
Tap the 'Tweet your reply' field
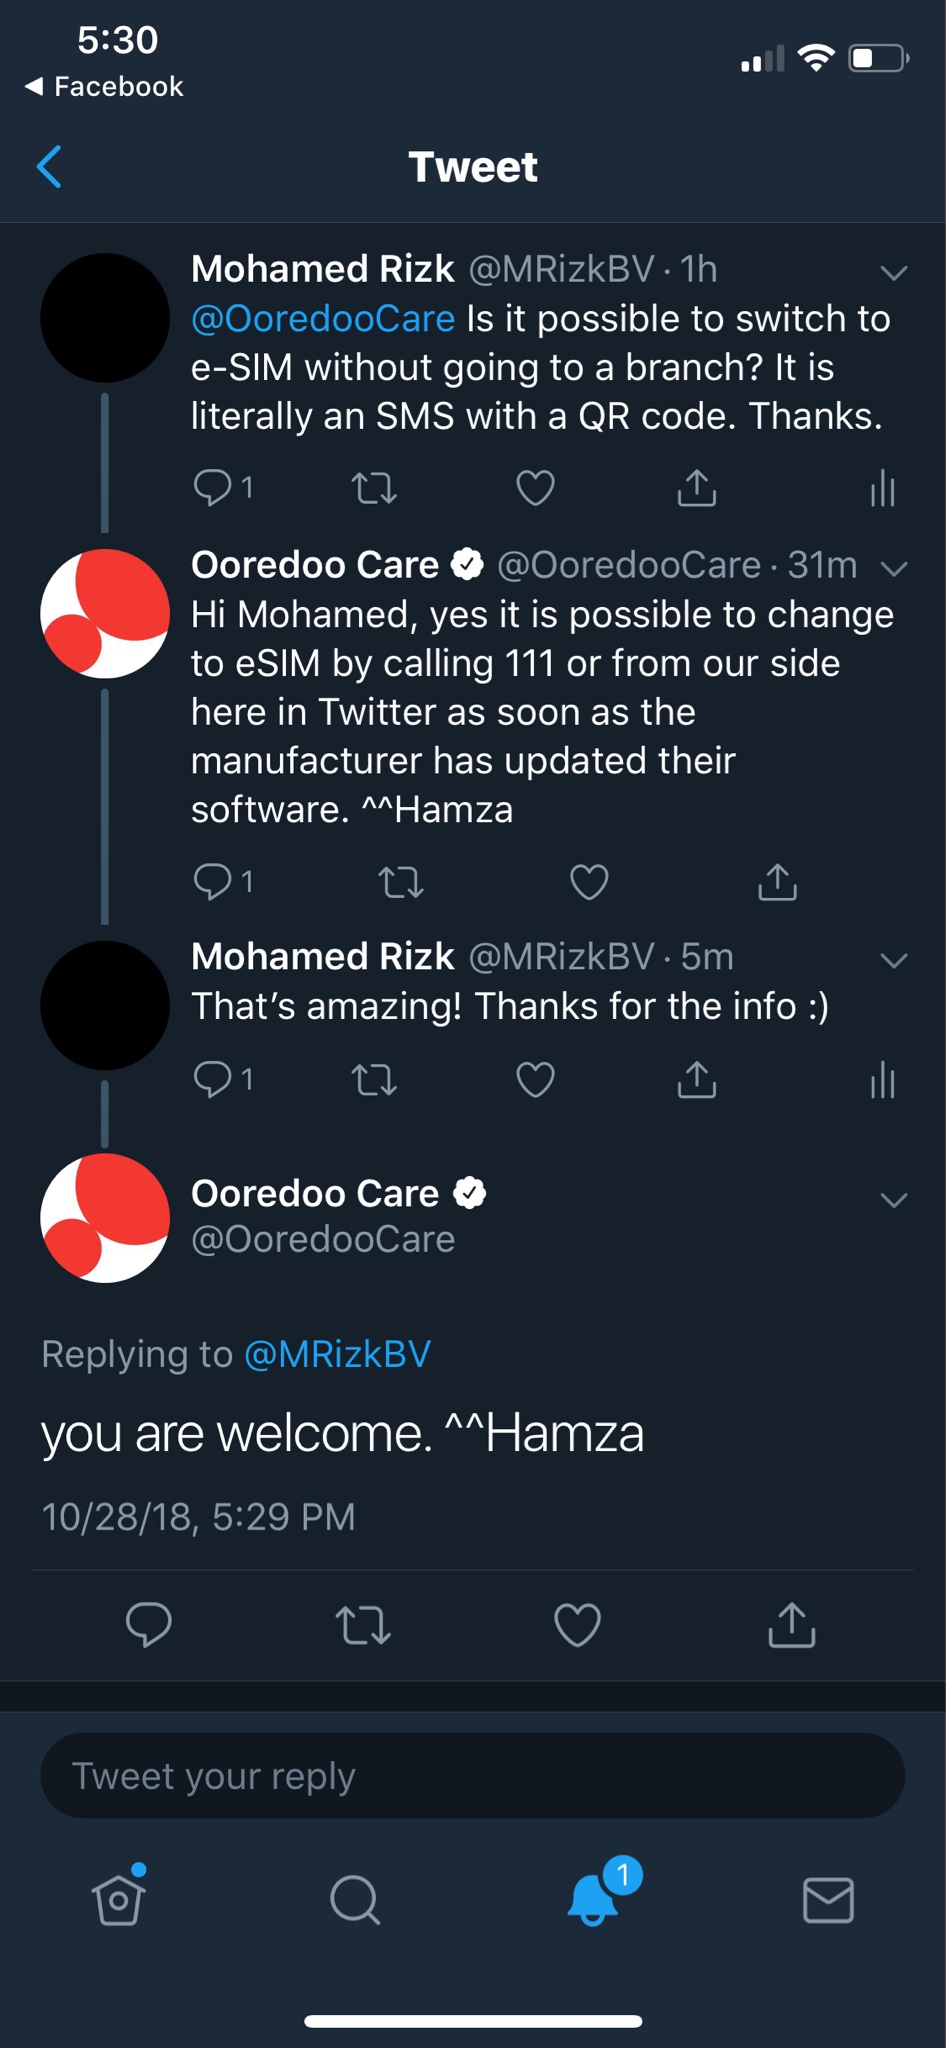point(473,1776)
